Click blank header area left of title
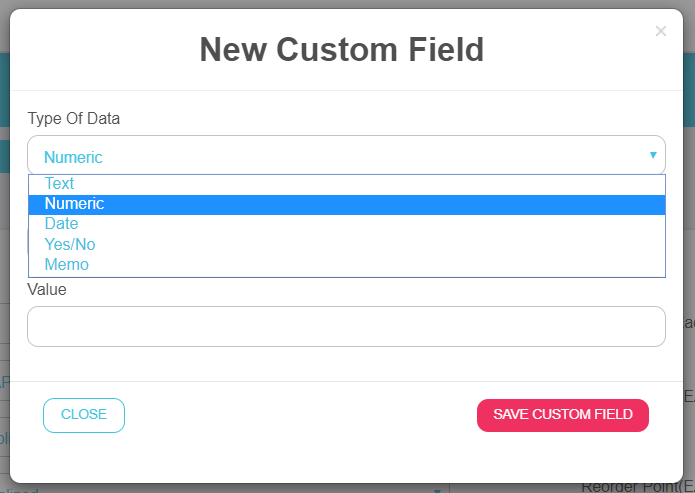 100,49
